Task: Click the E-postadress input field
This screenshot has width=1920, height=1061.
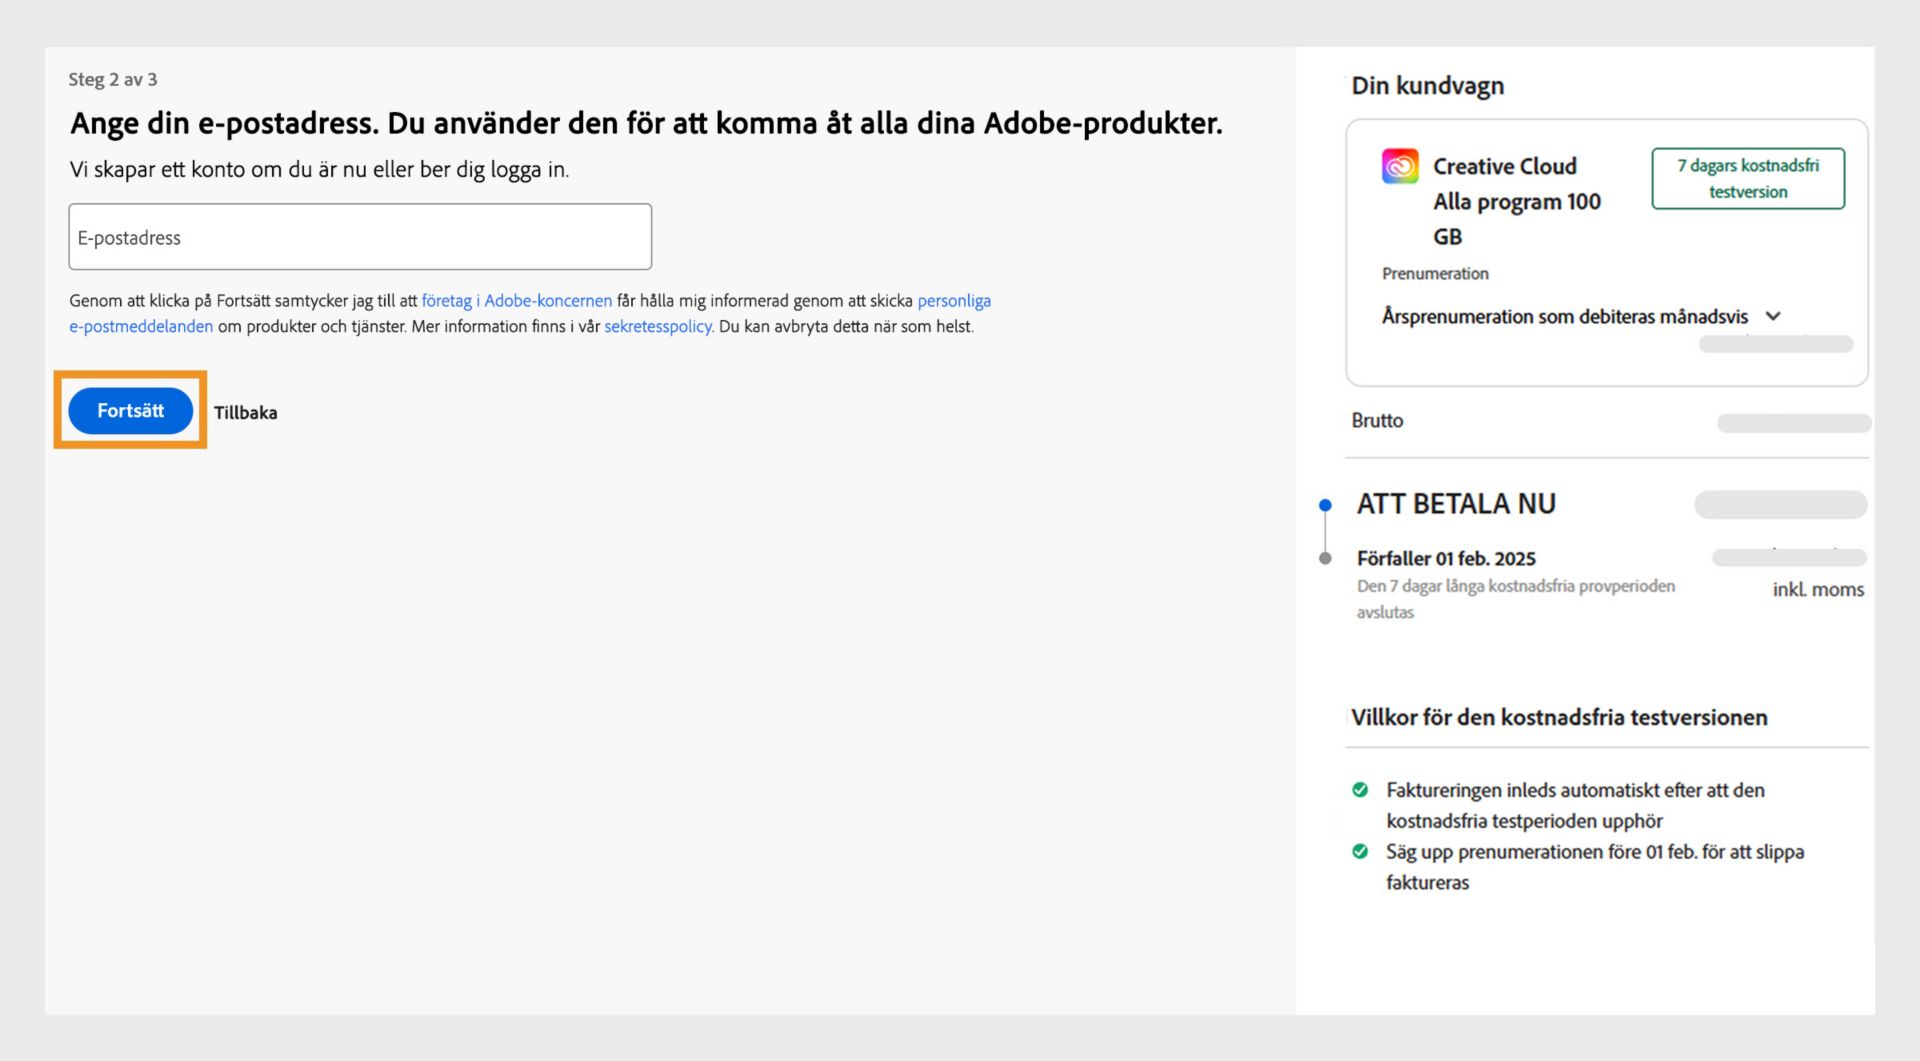Action: tap(360, 237)
